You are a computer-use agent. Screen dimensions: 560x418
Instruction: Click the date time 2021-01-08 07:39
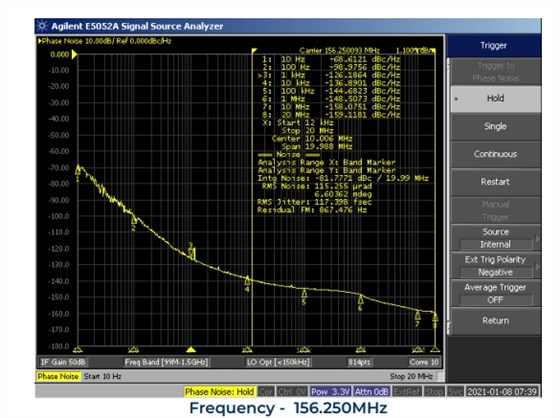(502, 392)
